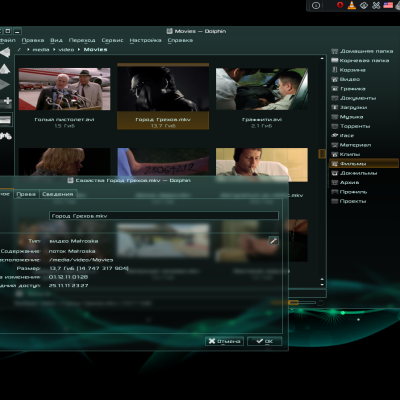Open the Вид menu
Viewport: 400px width, 400px height.
point(56,40)
